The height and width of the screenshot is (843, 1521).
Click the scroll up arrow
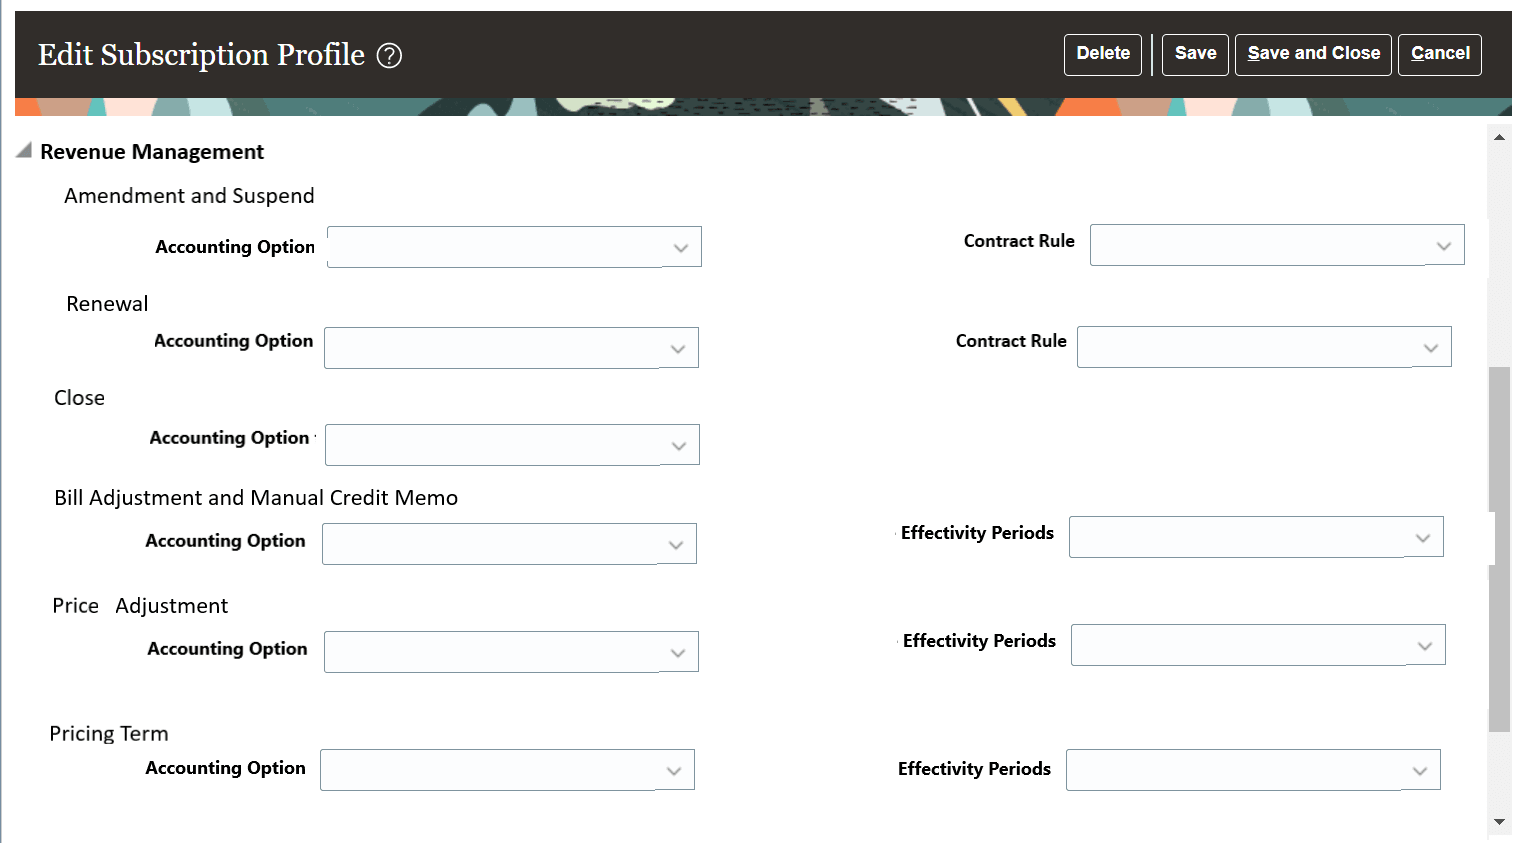(1499, 137)
